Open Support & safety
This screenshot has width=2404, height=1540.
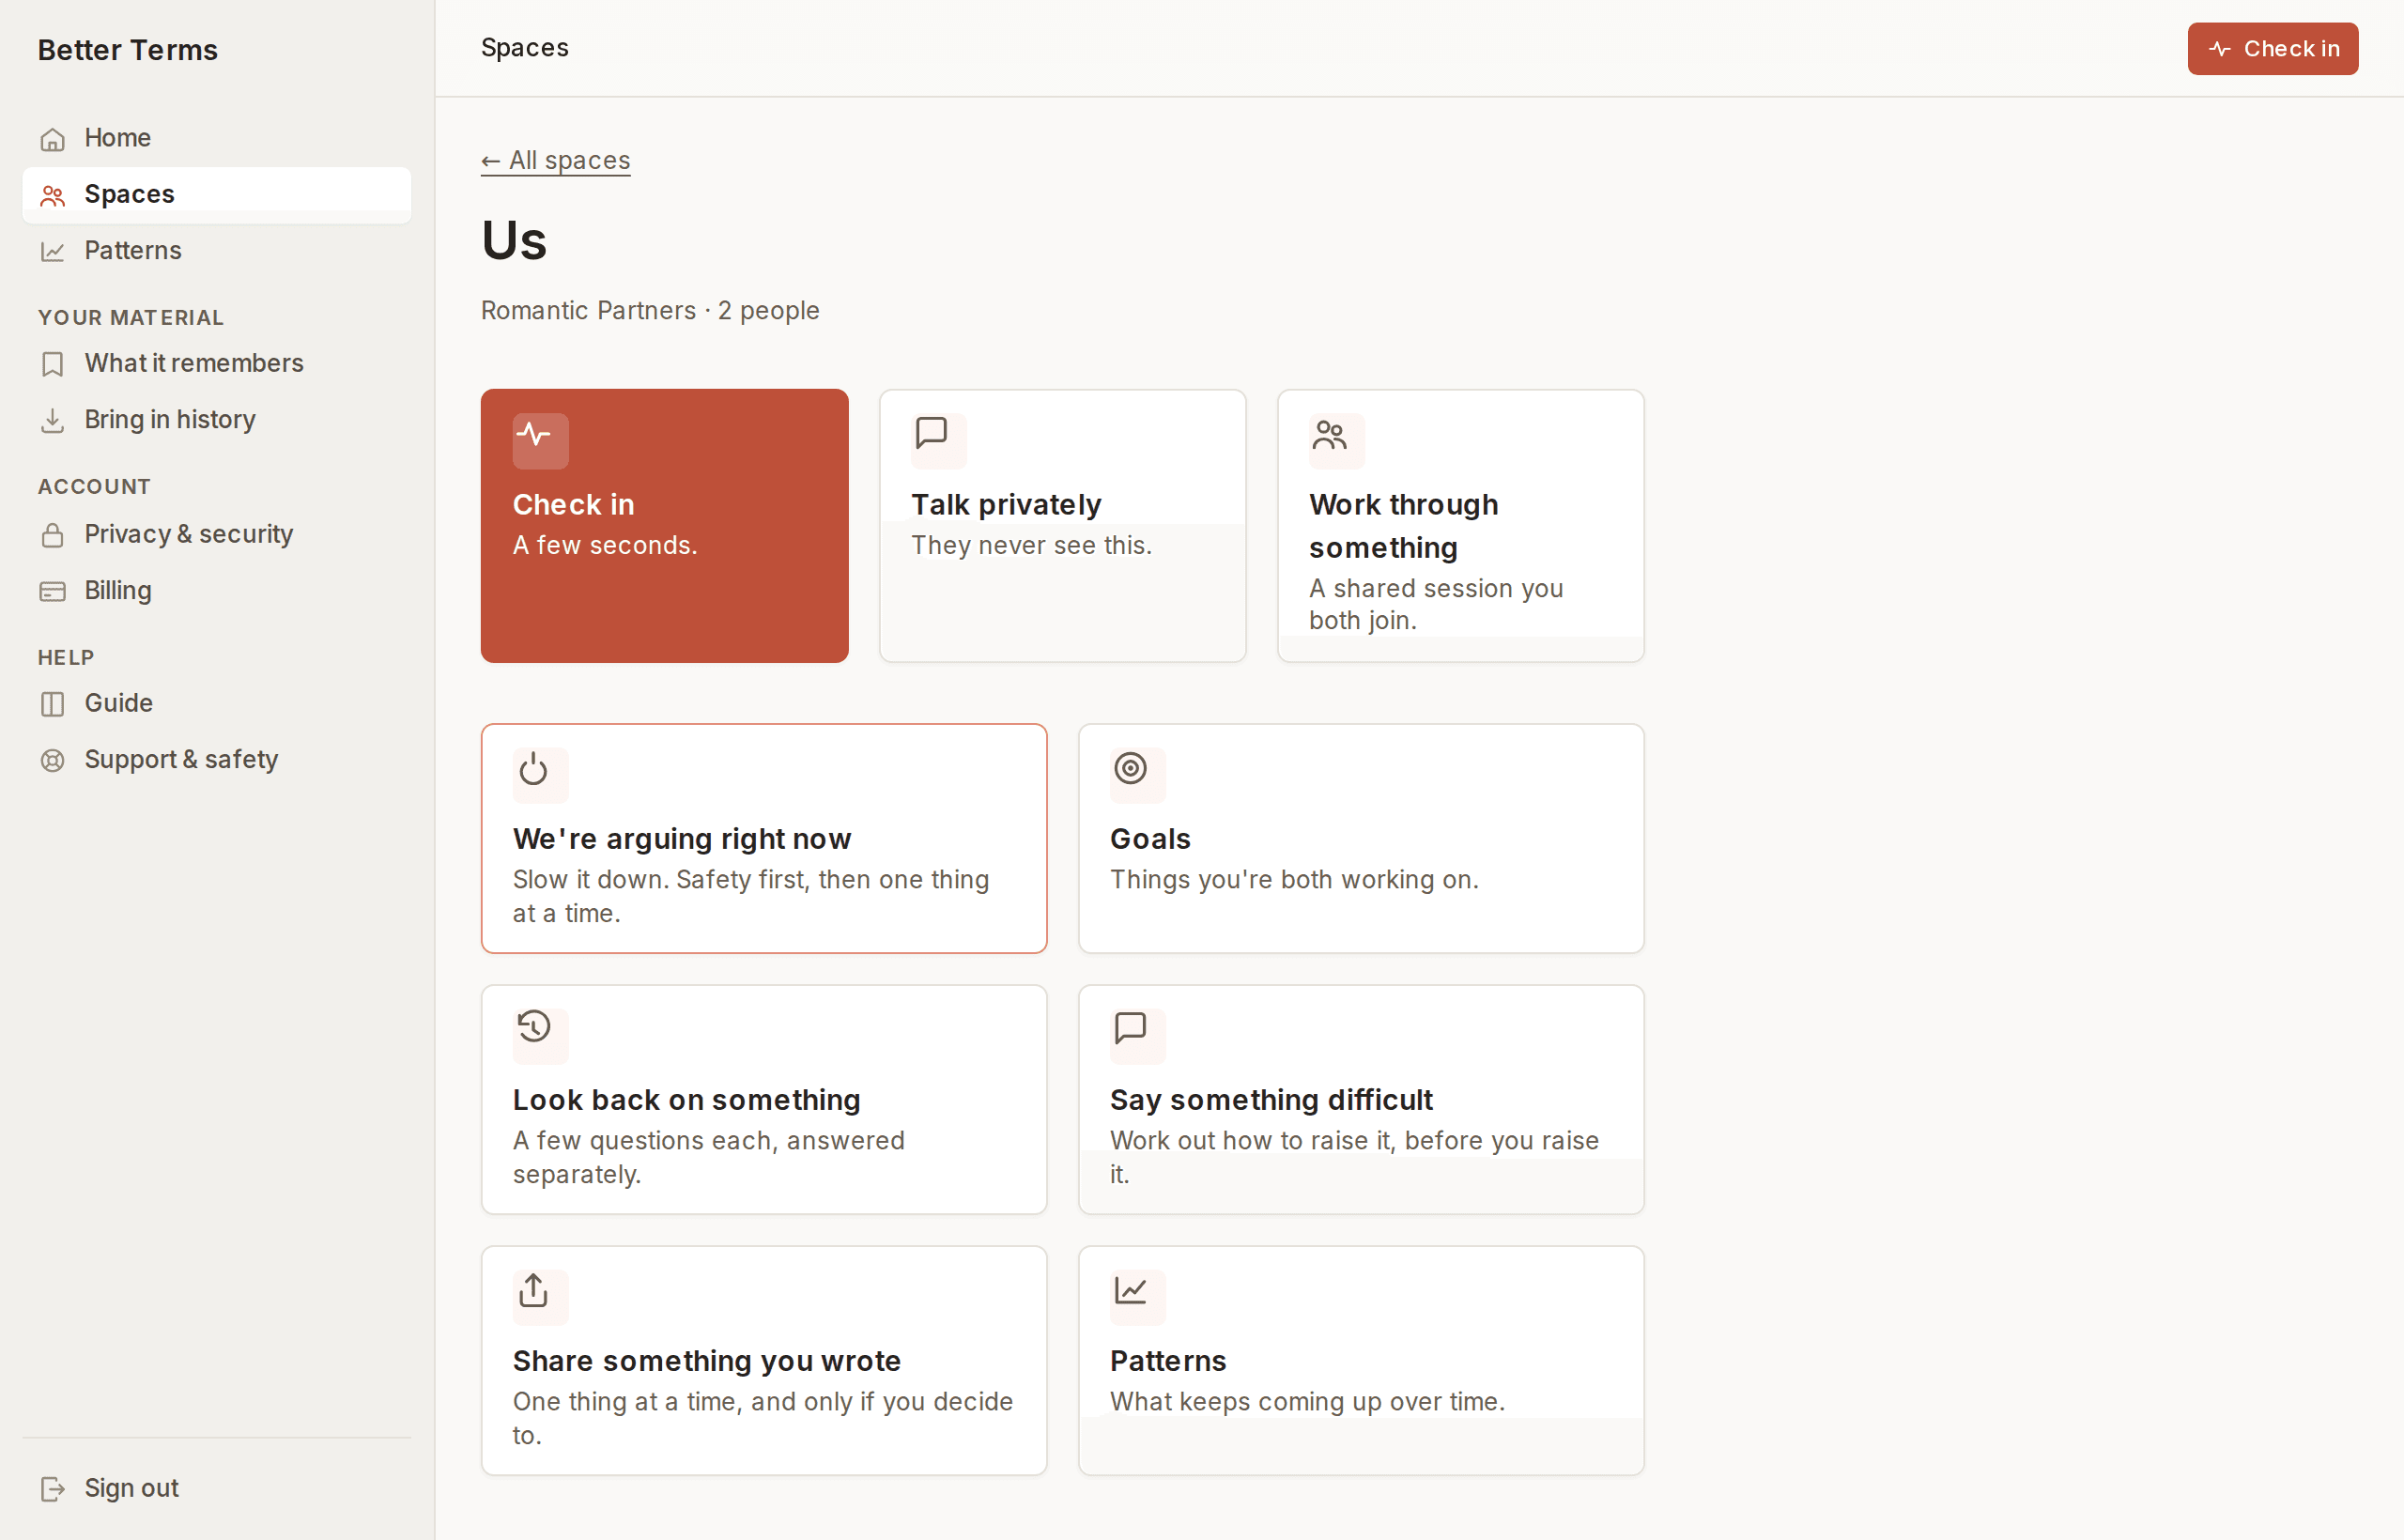pyautogui.click(x=216, y=759)
